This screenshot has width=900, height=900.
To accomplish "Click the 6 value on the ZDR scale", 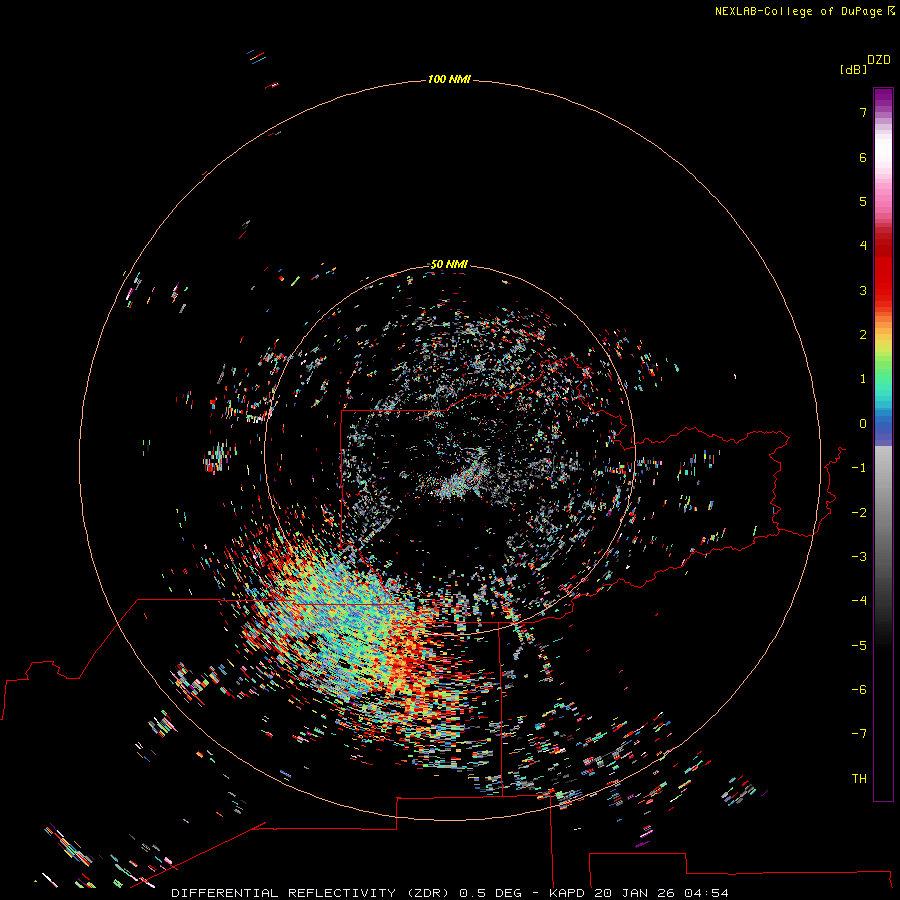I will (x=863, y=157).
